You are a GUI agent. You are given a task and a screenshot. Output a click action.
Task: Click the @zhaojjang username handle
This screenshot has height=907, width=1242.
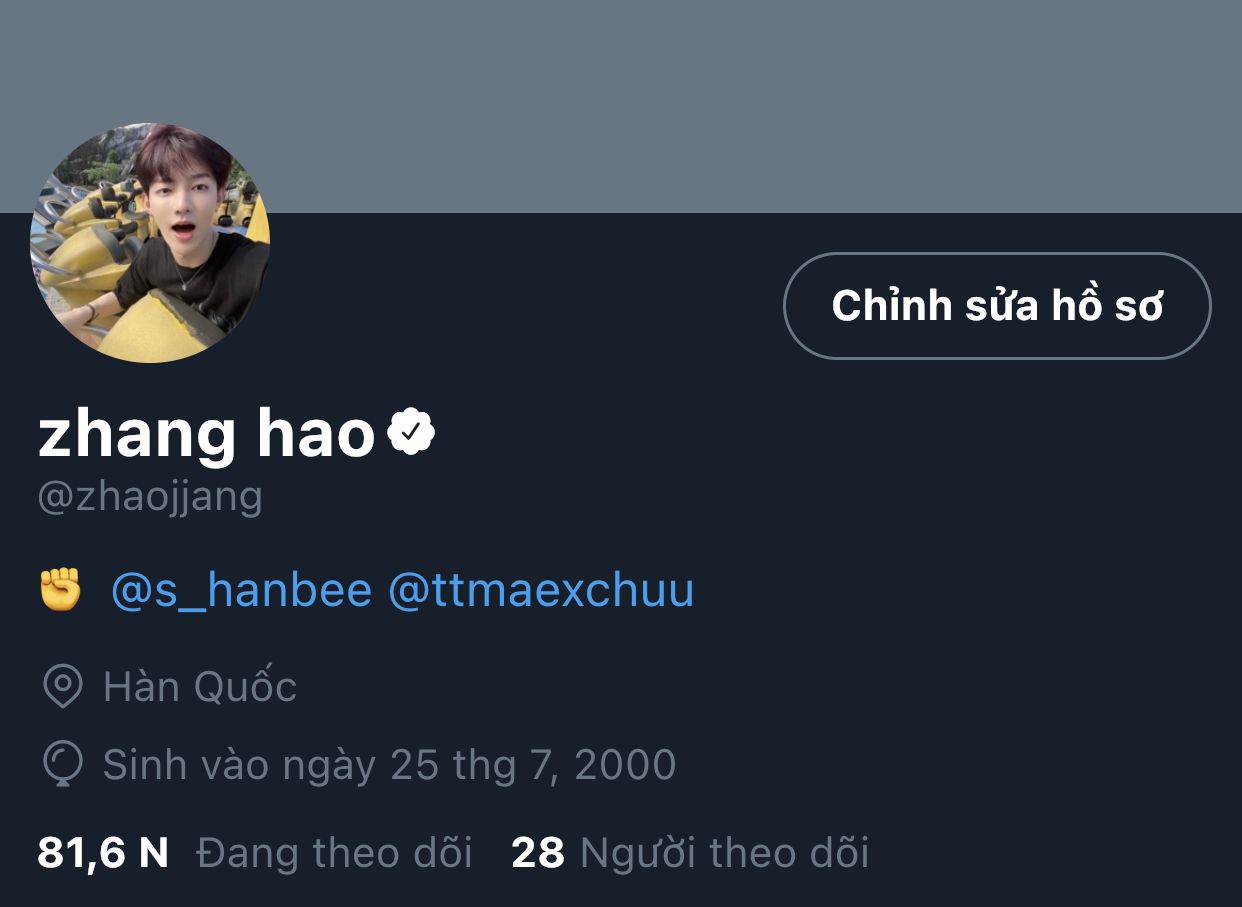(150, 496)
